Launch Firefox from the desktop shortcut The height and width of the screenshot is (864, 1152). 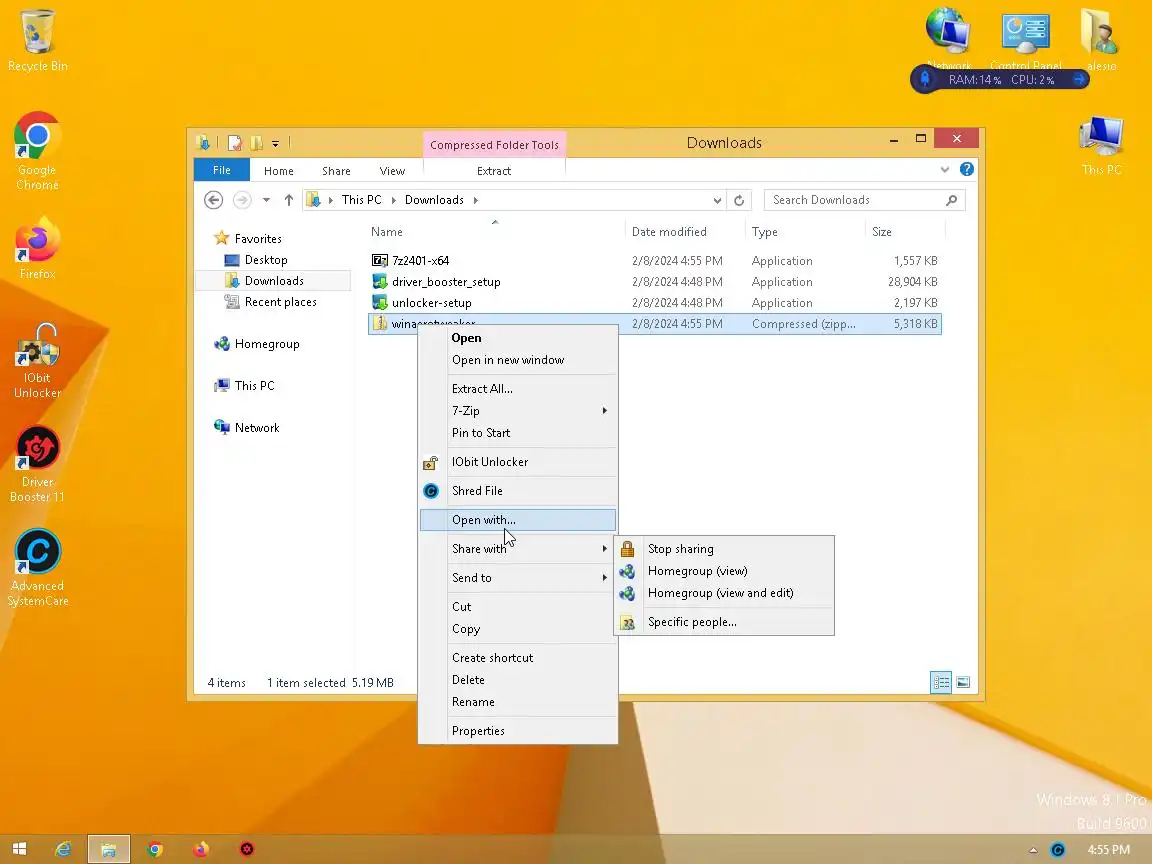(37, 248)
